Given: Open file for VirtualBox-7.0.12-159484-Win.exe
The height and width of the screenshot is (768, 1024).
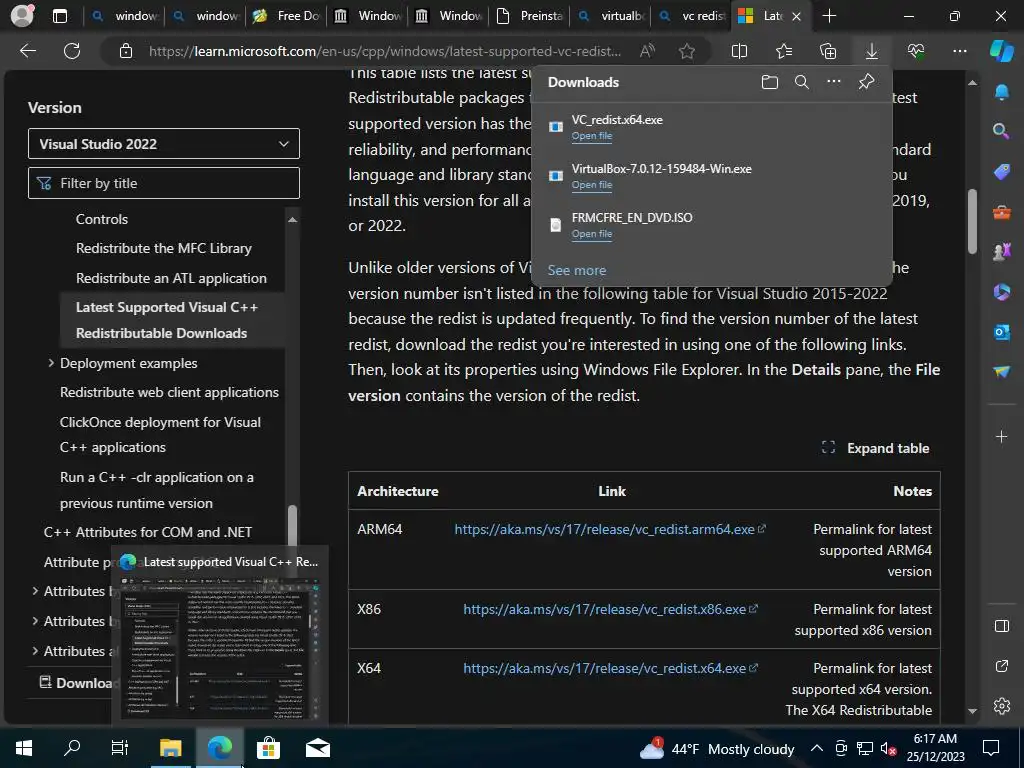Looking at the screenshot, I should tap(592, 185).
